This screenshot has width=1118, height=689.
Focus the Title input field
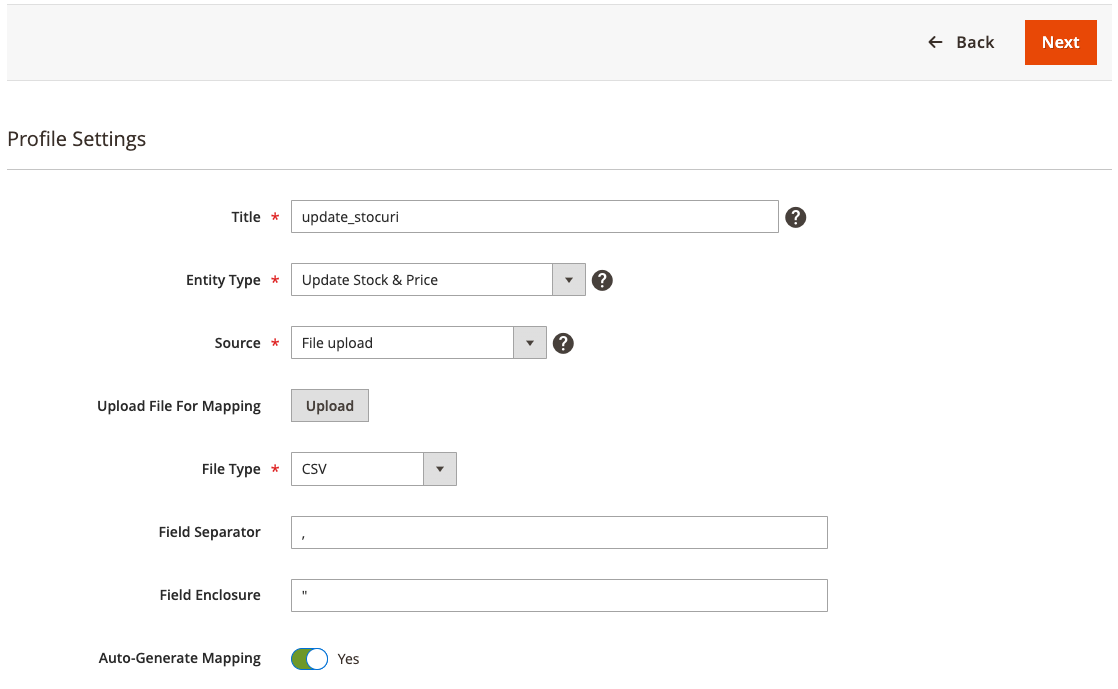tap(535, 217)
